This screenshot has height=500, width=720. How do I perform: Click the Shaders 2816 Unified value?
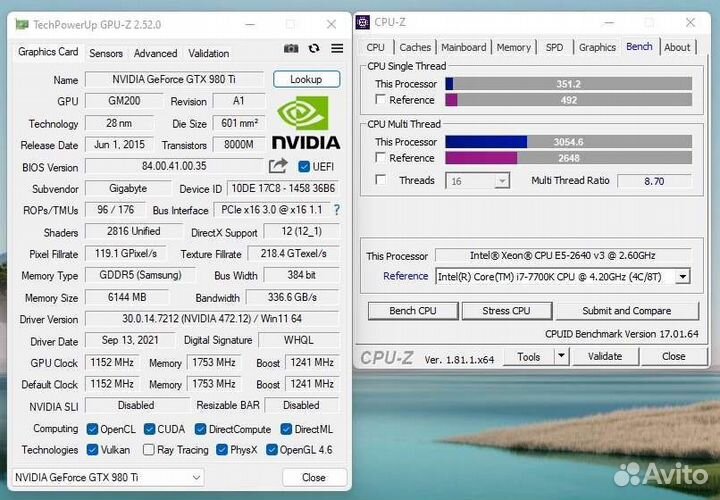point(134,231)
